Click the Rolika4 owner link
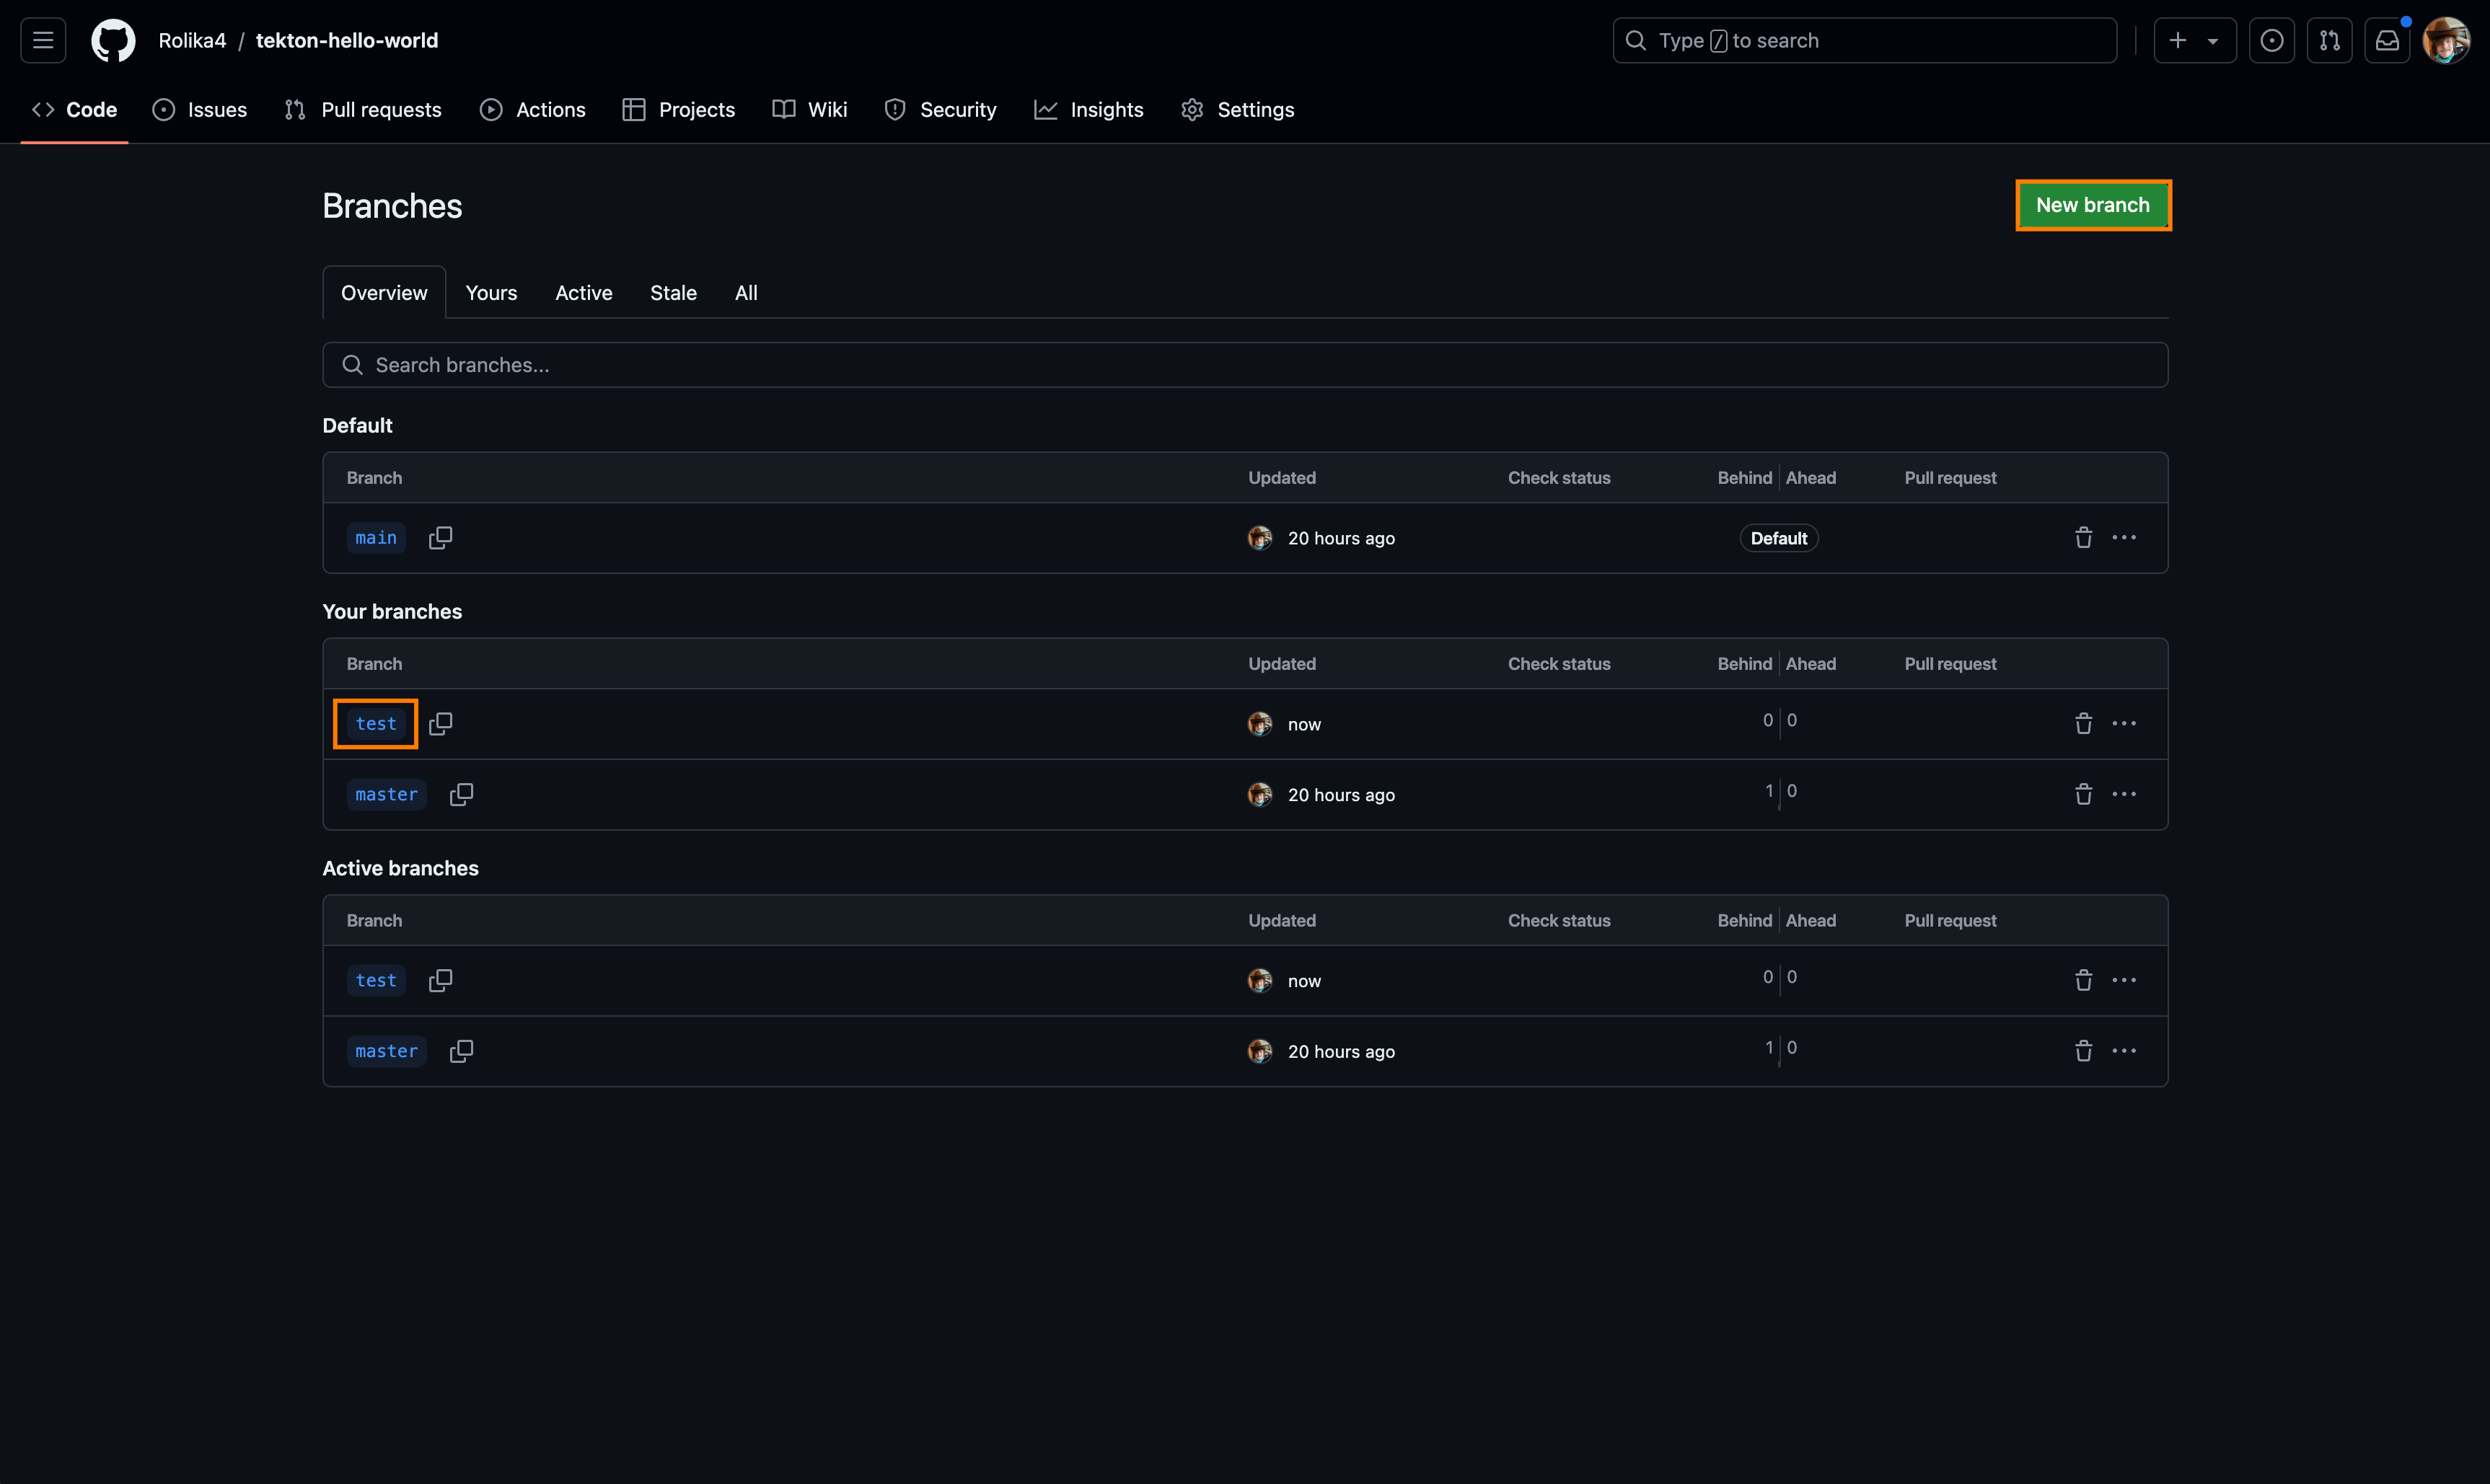Image resolution: width=2490 pixels, height=1484 pixels. tap(192, 41)
